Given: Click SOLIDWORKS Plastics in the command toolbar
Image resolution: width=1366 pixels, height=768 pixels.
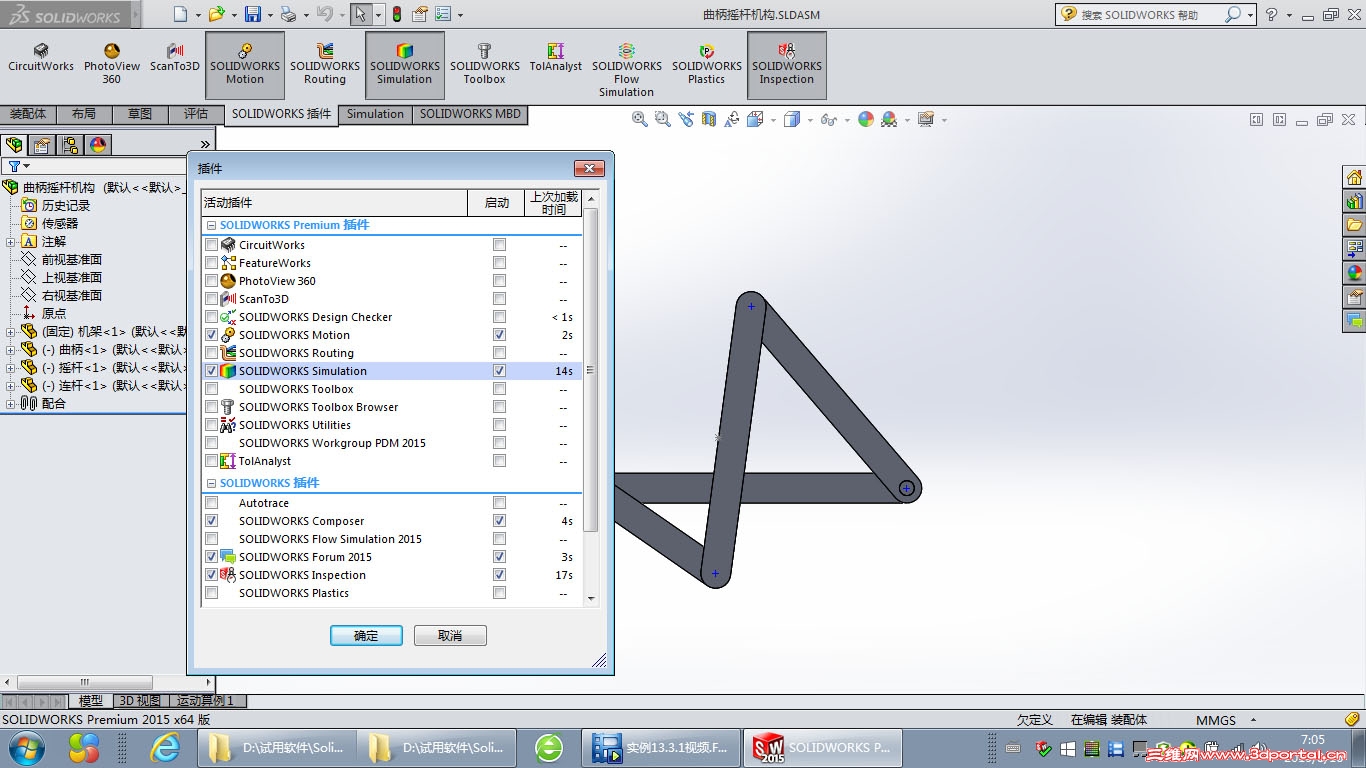Looking at the screenshot, I should (706, 64).
